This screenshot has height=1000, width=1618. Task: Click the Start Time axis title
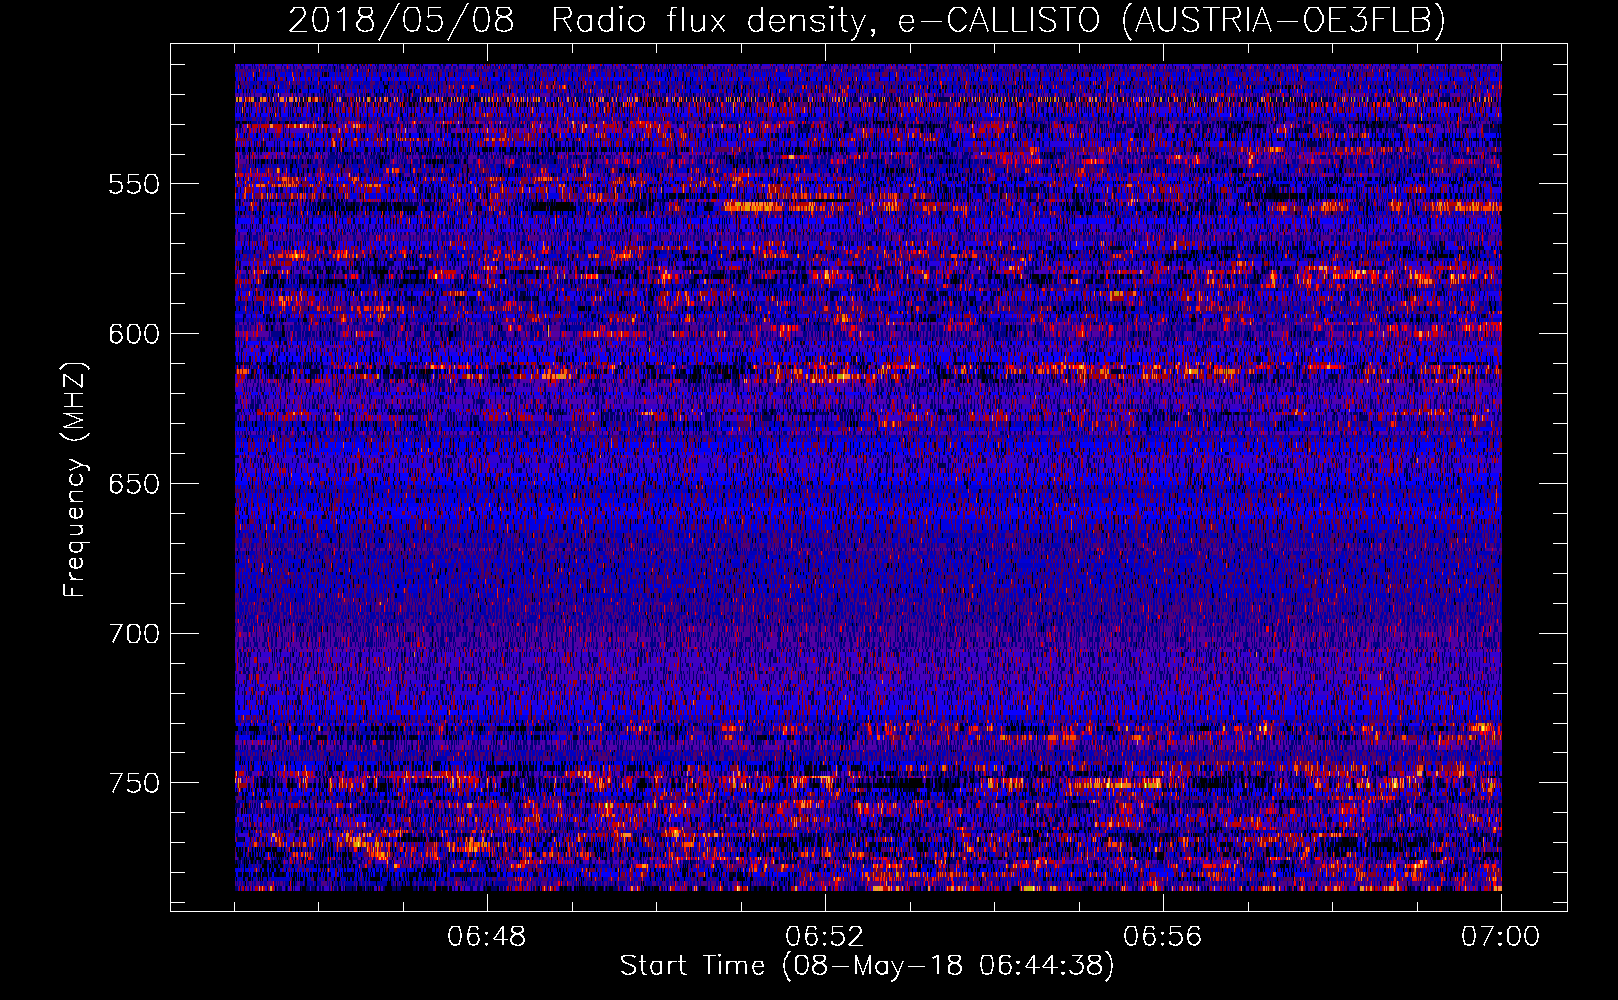(867, 966)
